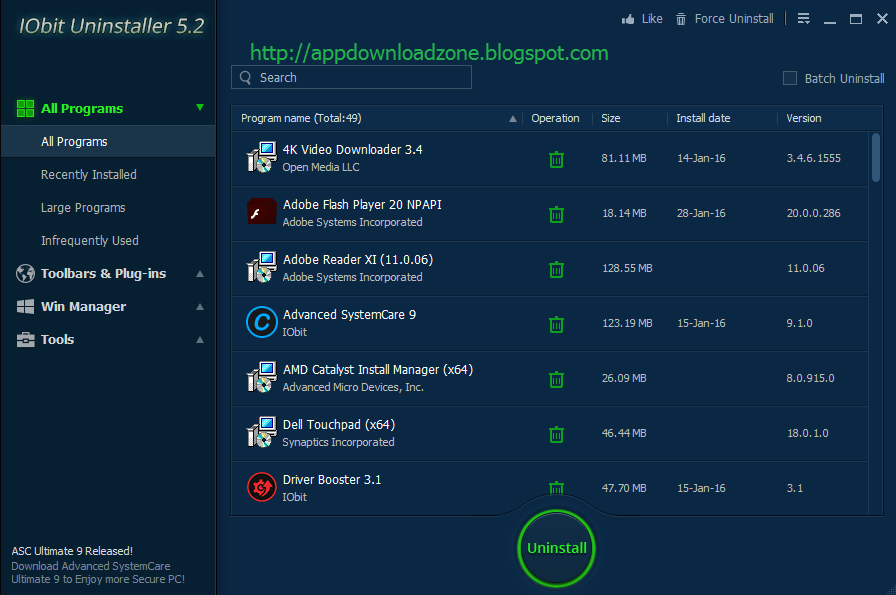Click the Force Uninstall trash icon
The height and width of the screenshot is (595, 896).
pyautogui.click(x=681, y=19)
